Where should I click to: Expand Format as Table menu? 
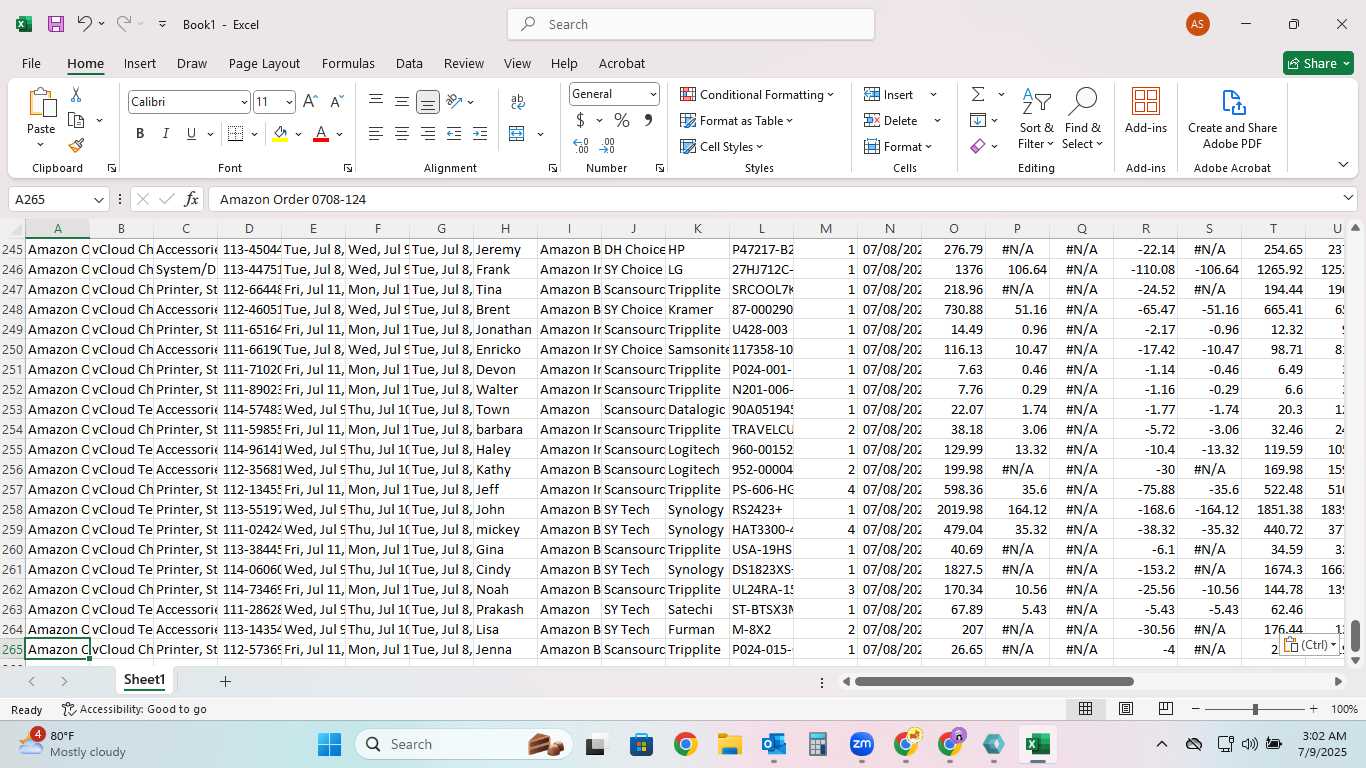737,120
